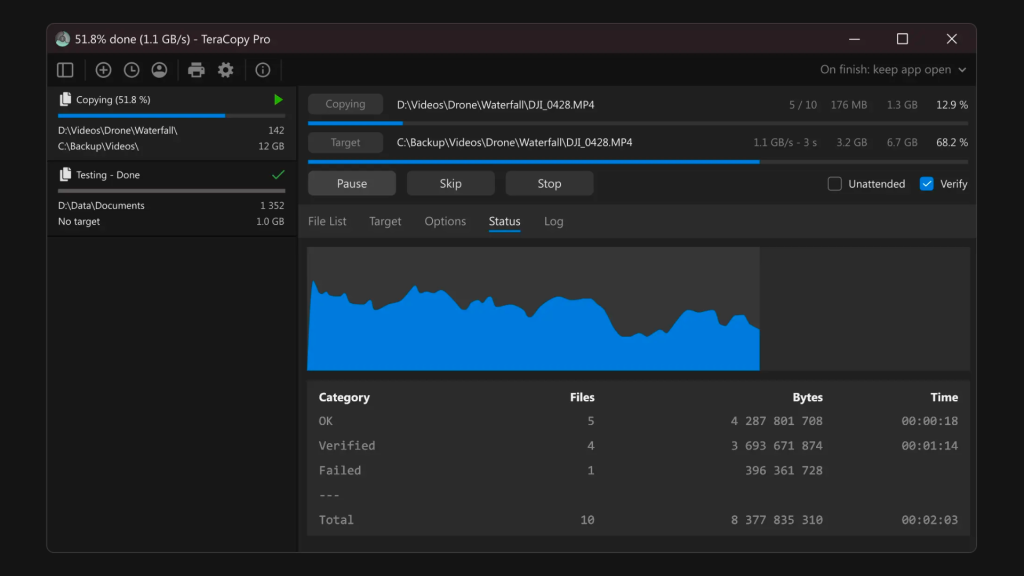Click the file icon beside Testing - Done
This screenshot has width=1024, height=576.
tap(65, 174)
